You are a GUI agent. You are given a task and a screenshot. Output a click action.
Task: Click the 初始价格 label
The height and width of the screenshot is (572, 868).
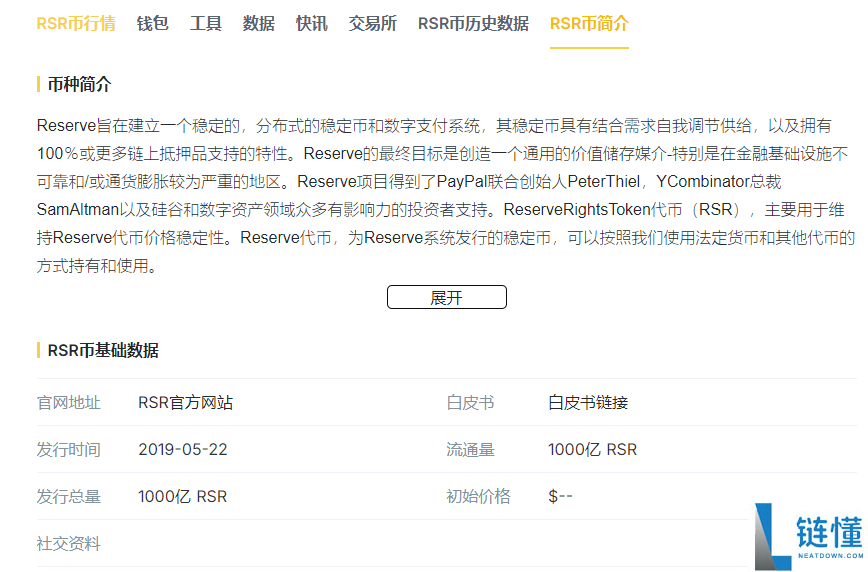coord(478,497)
